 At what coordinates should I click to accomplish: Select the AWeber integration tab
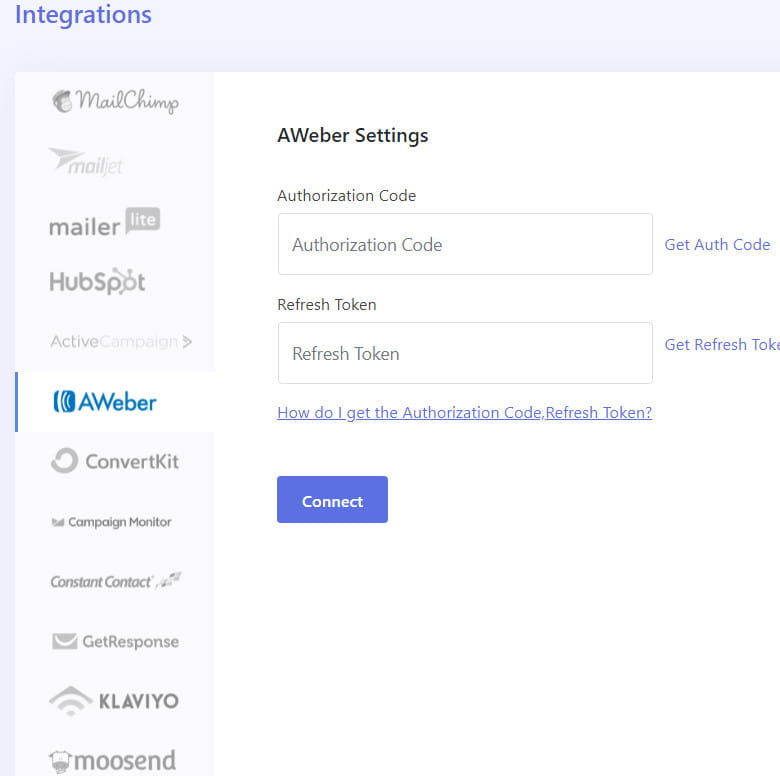click(105, 402)
